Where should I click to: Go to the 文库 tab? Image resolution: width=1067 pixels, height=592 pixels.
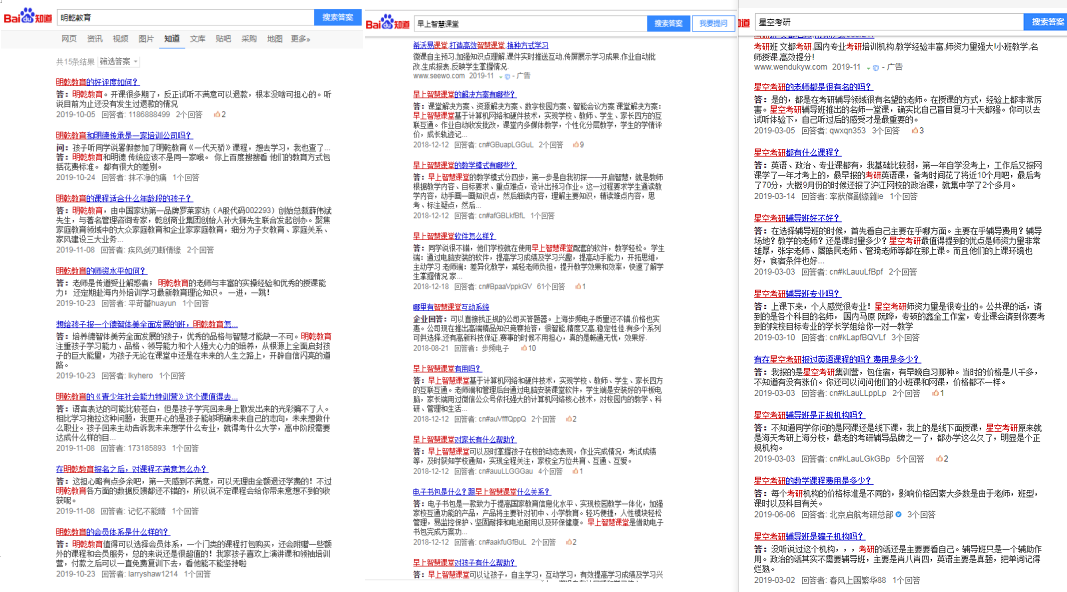click(x=197, y=39)
